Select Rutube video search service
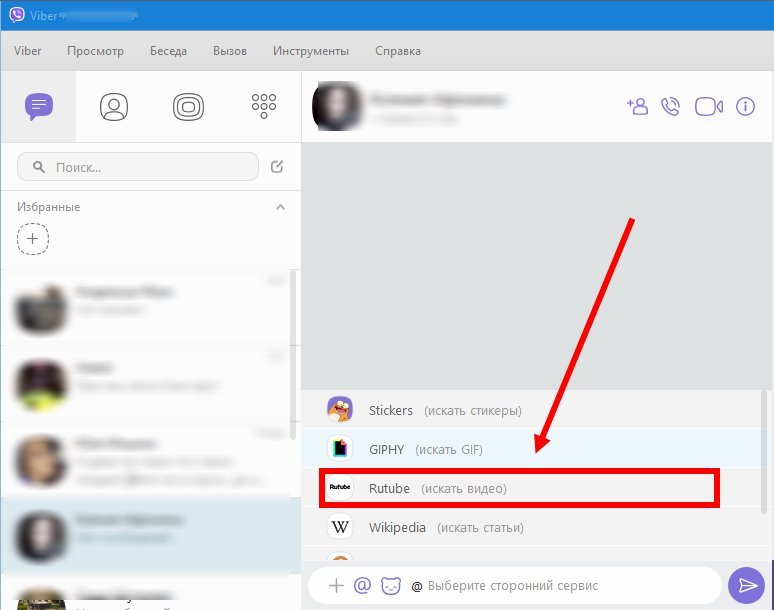Viewport: 774px width, 610px height. click(x=518, y=488)
